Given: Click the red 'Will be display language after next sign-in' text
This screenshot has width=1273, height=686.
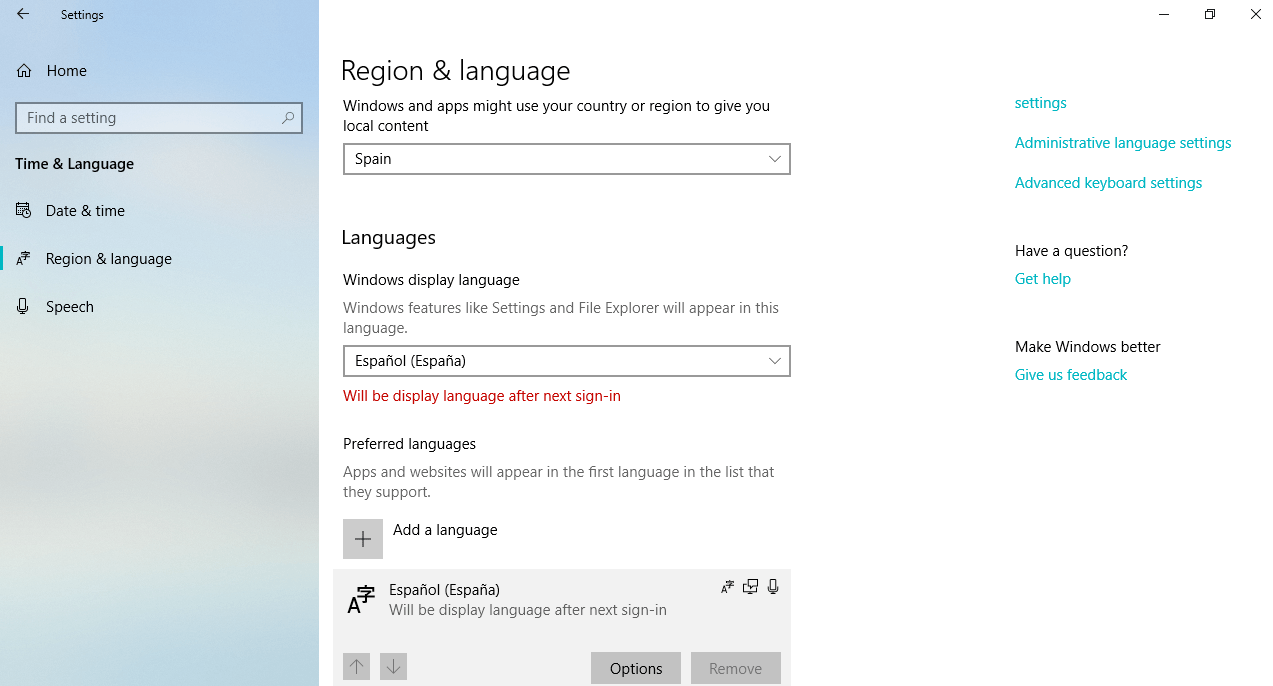Looking at the screenshot, I should pos(482,396).
